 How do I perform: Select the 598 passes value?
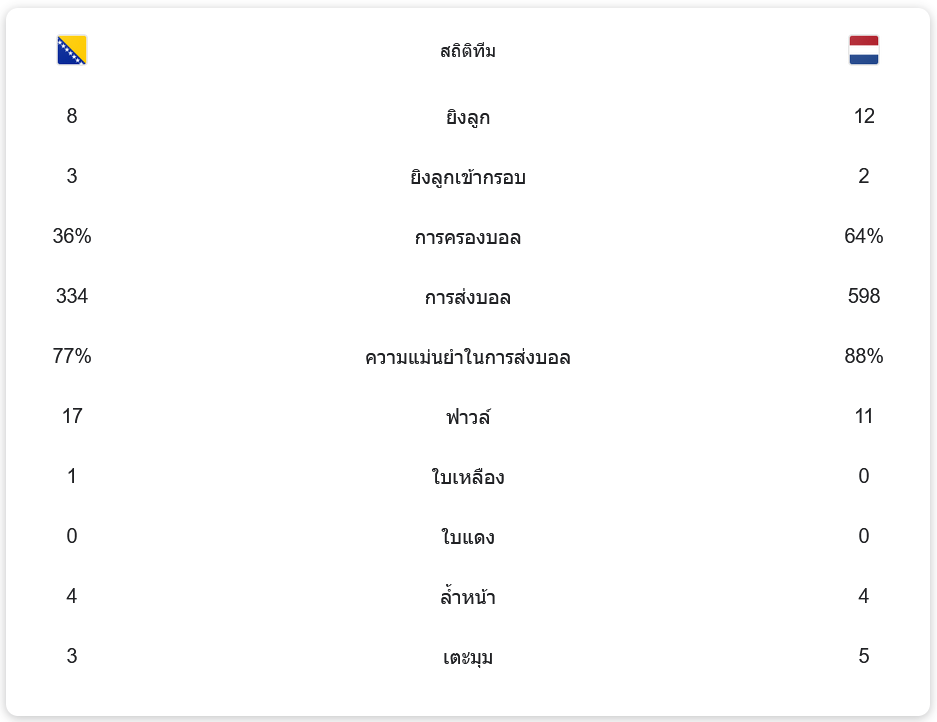click(863, 296)
